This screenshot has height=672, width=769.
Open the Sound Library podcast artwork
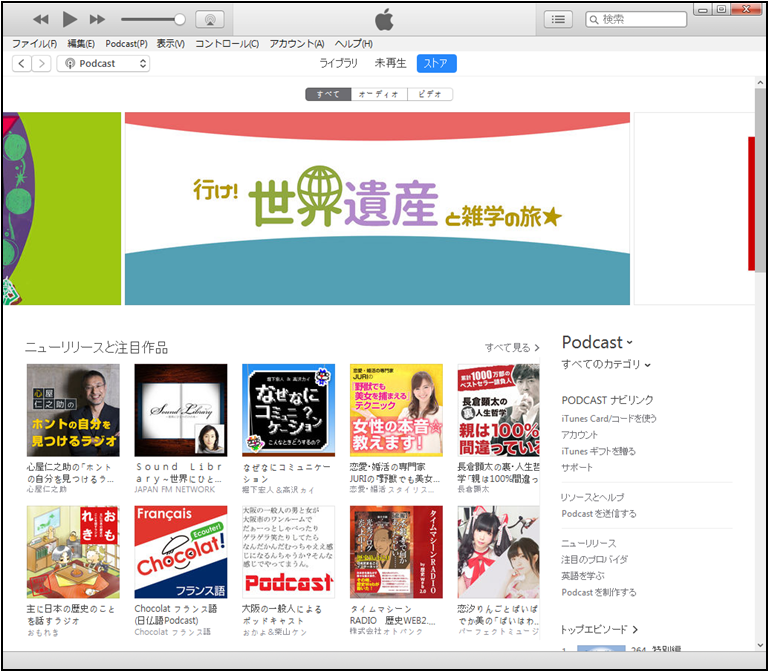[x=181, y=410]
